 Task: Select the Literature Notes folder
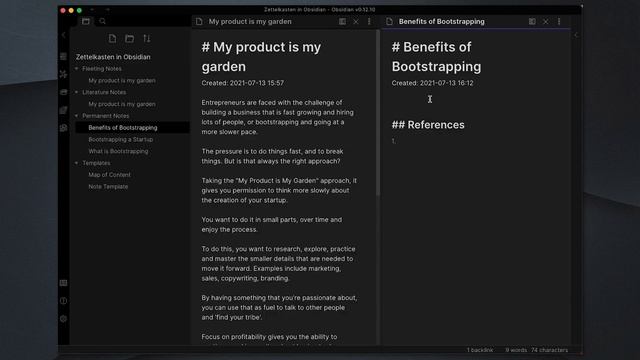click(104, 92)
